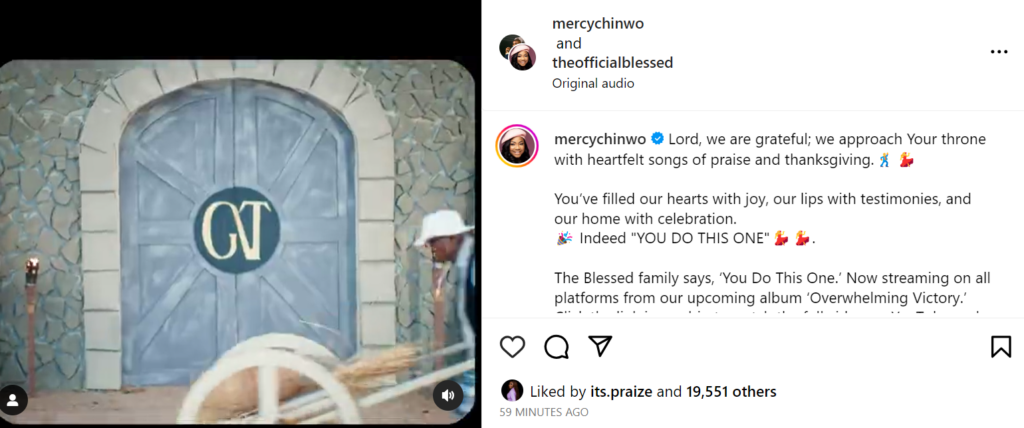The image size is (1024, 428).
Task: Open the three-dot more options menu
Action: tap(998, 52)
